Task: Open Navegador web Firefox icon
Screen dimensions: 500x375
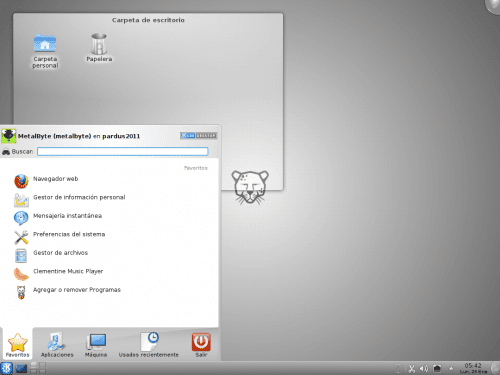Action: [21, 181]
